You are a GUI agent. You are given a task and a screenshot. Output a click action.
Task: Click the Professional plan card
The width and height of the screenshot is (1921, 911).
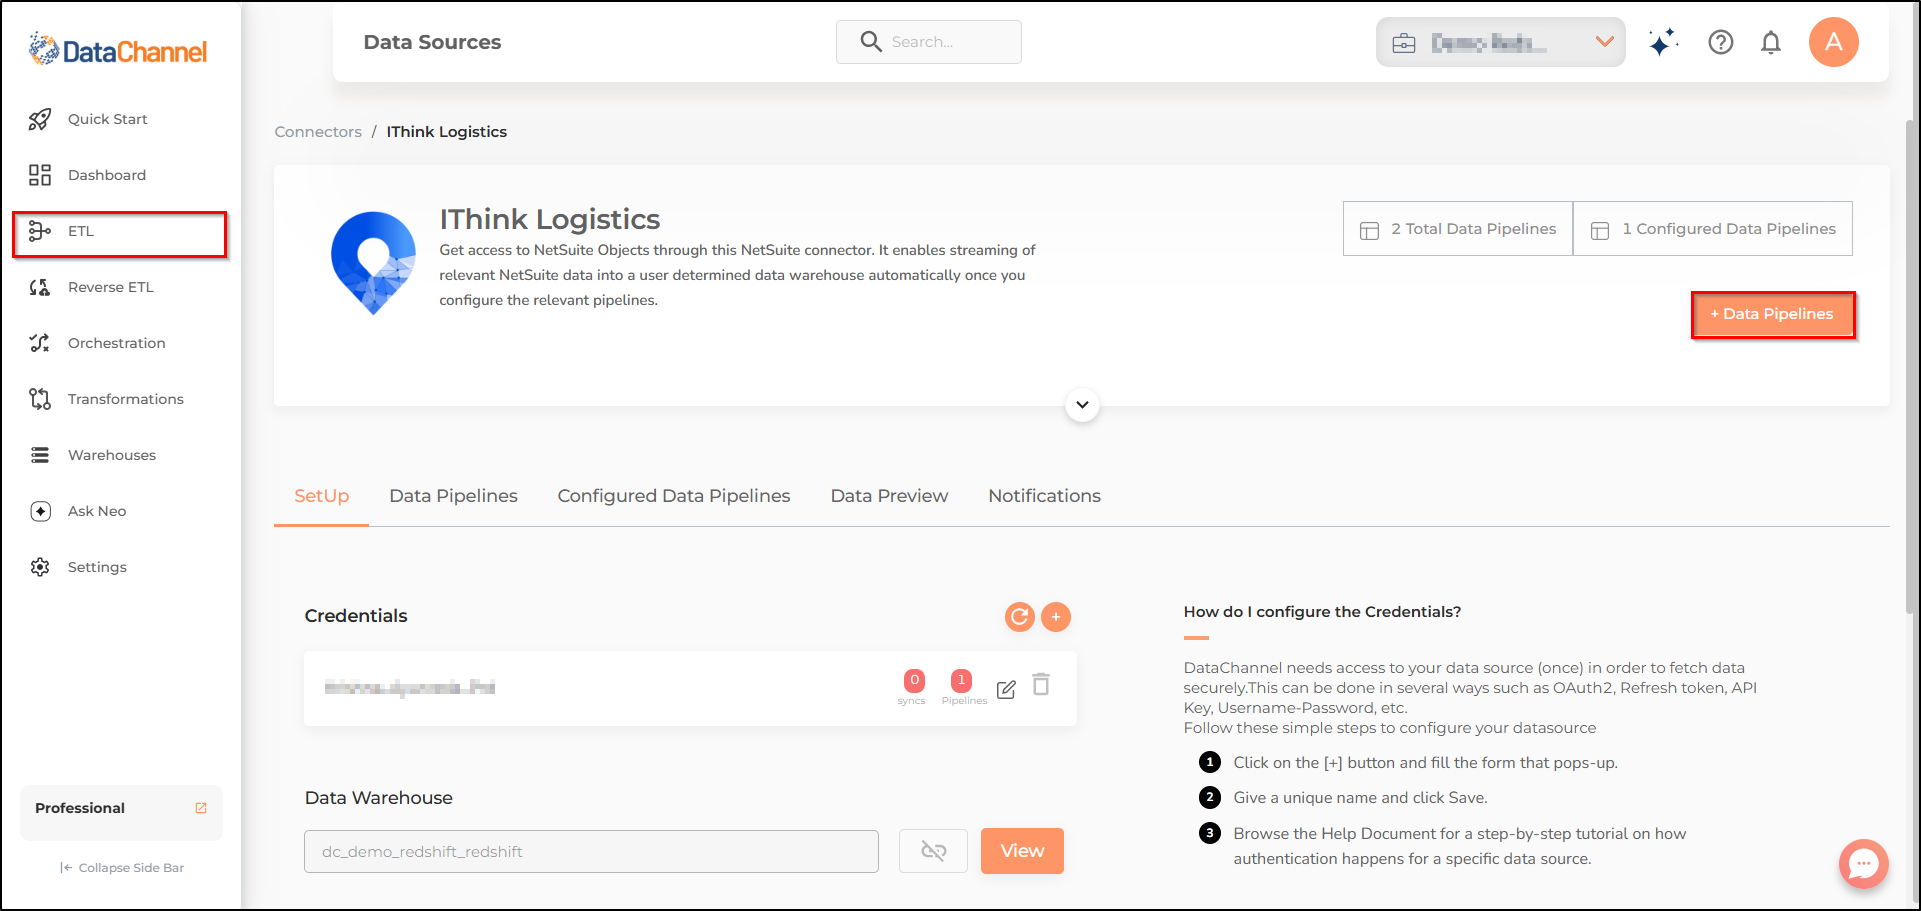click(x=121, y=813)
